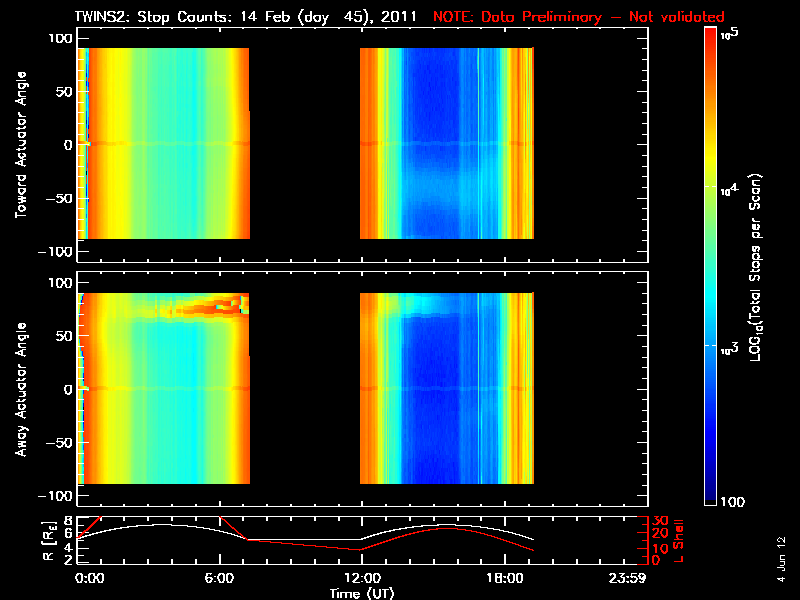
Task: Click the Toward panel blue data block after 12:00
Action: pyautogui.click(x=447, y=143)
